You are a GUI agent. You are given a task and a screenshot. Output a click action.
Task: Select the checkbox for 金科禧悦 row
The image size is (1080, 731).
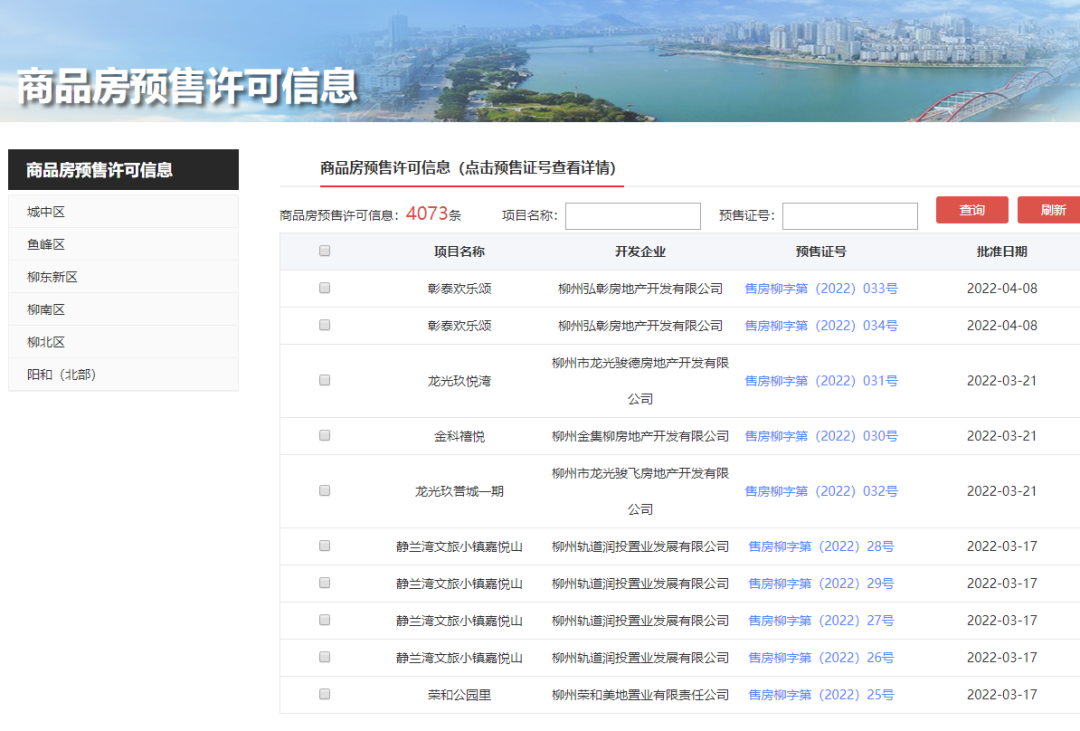[324, 435]
